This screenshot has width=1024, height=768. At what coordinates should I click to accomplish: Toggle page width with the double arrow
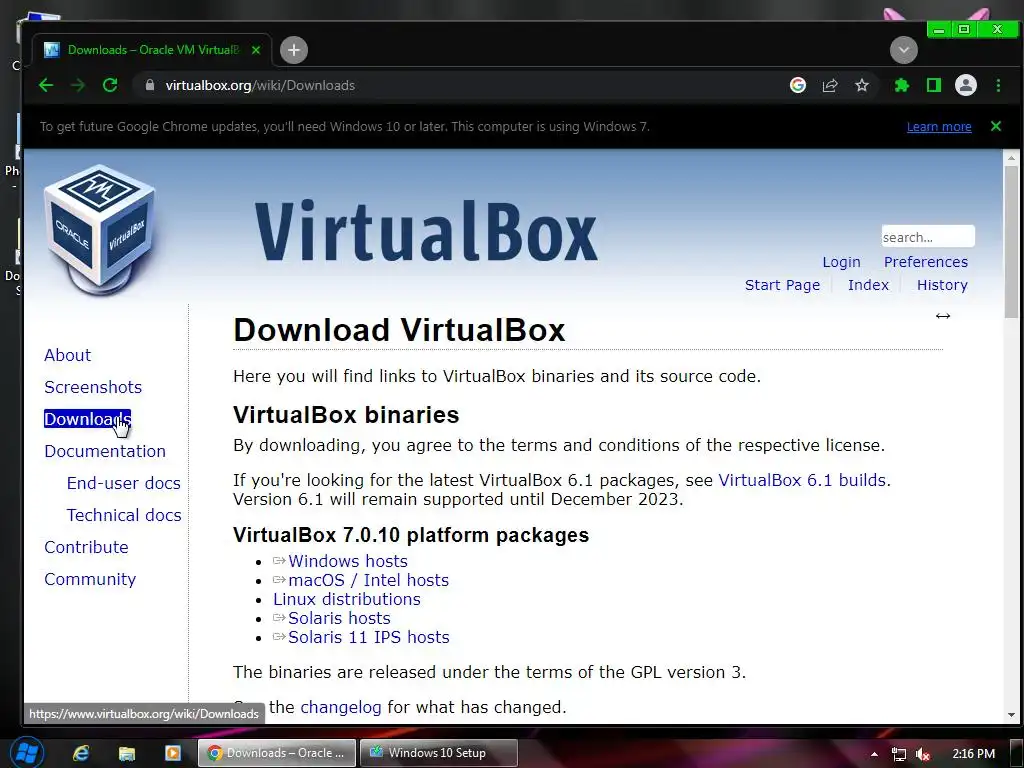[942, 316]
